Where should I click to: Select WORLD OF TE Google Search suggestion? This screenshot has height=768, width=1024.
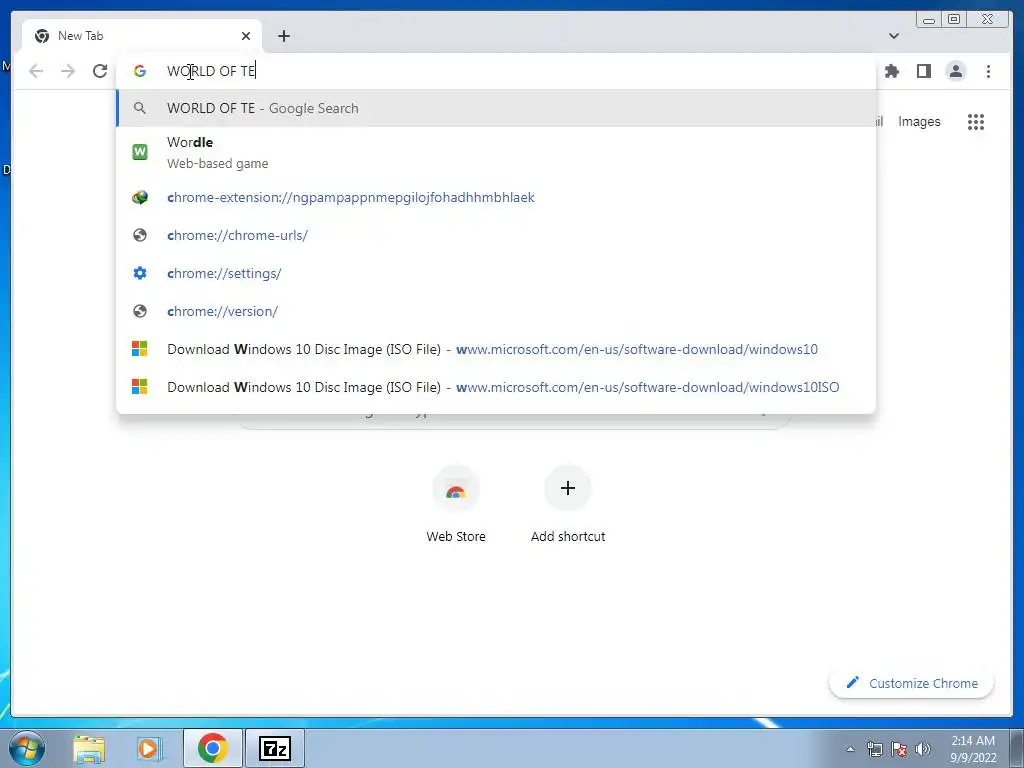point(496,108)
